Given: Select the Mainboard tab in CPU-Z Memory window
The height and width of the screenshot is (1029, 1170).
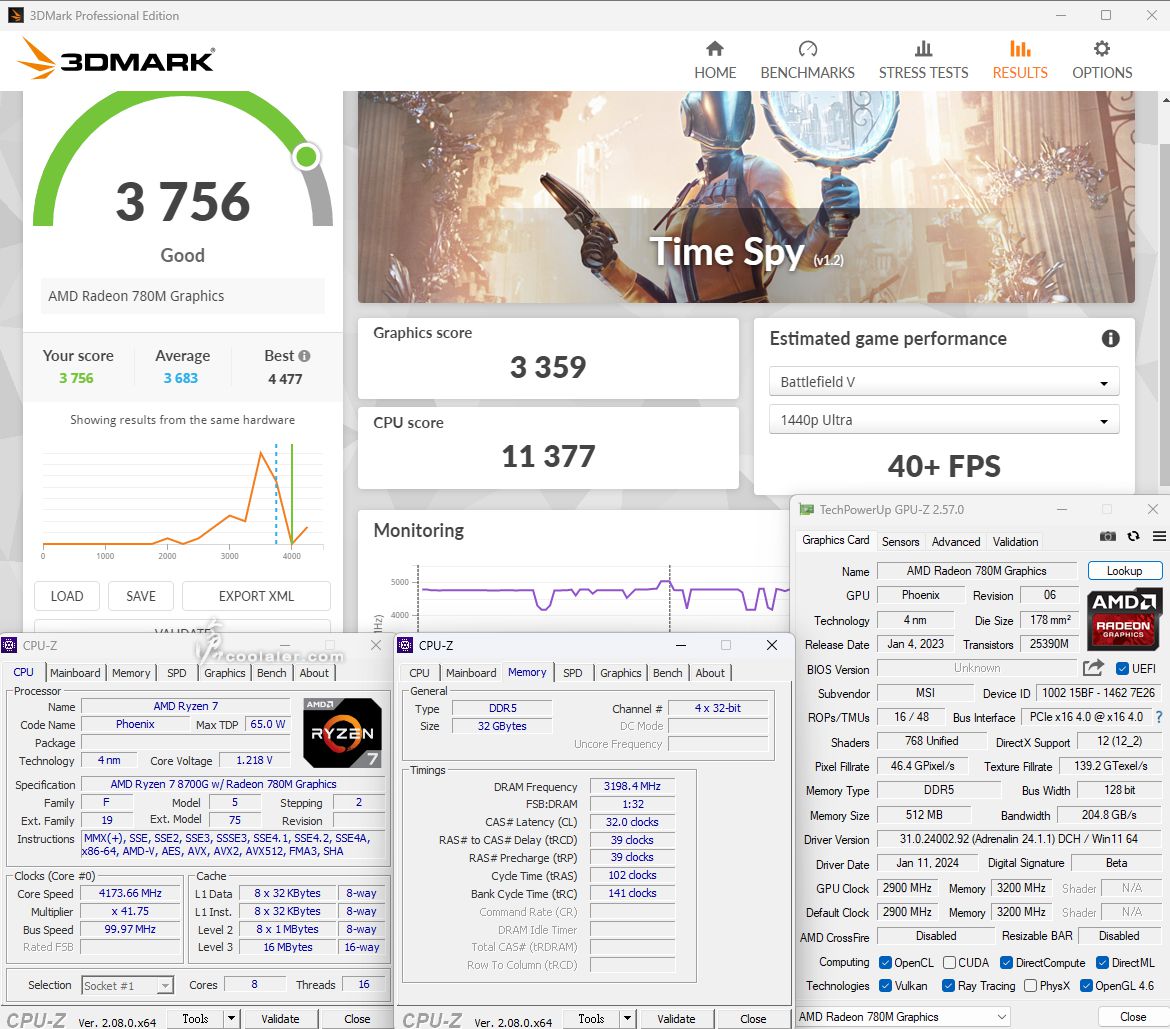Looking at the screenshot, I should [x=471, y=673].
